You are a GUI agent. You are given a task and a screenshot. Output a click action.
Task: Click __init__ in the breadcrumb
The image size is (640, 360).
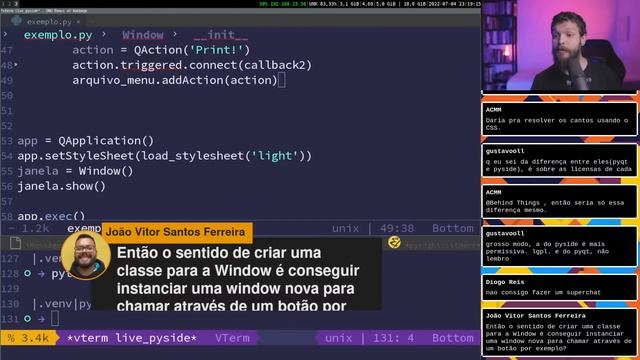pos(221,35)
